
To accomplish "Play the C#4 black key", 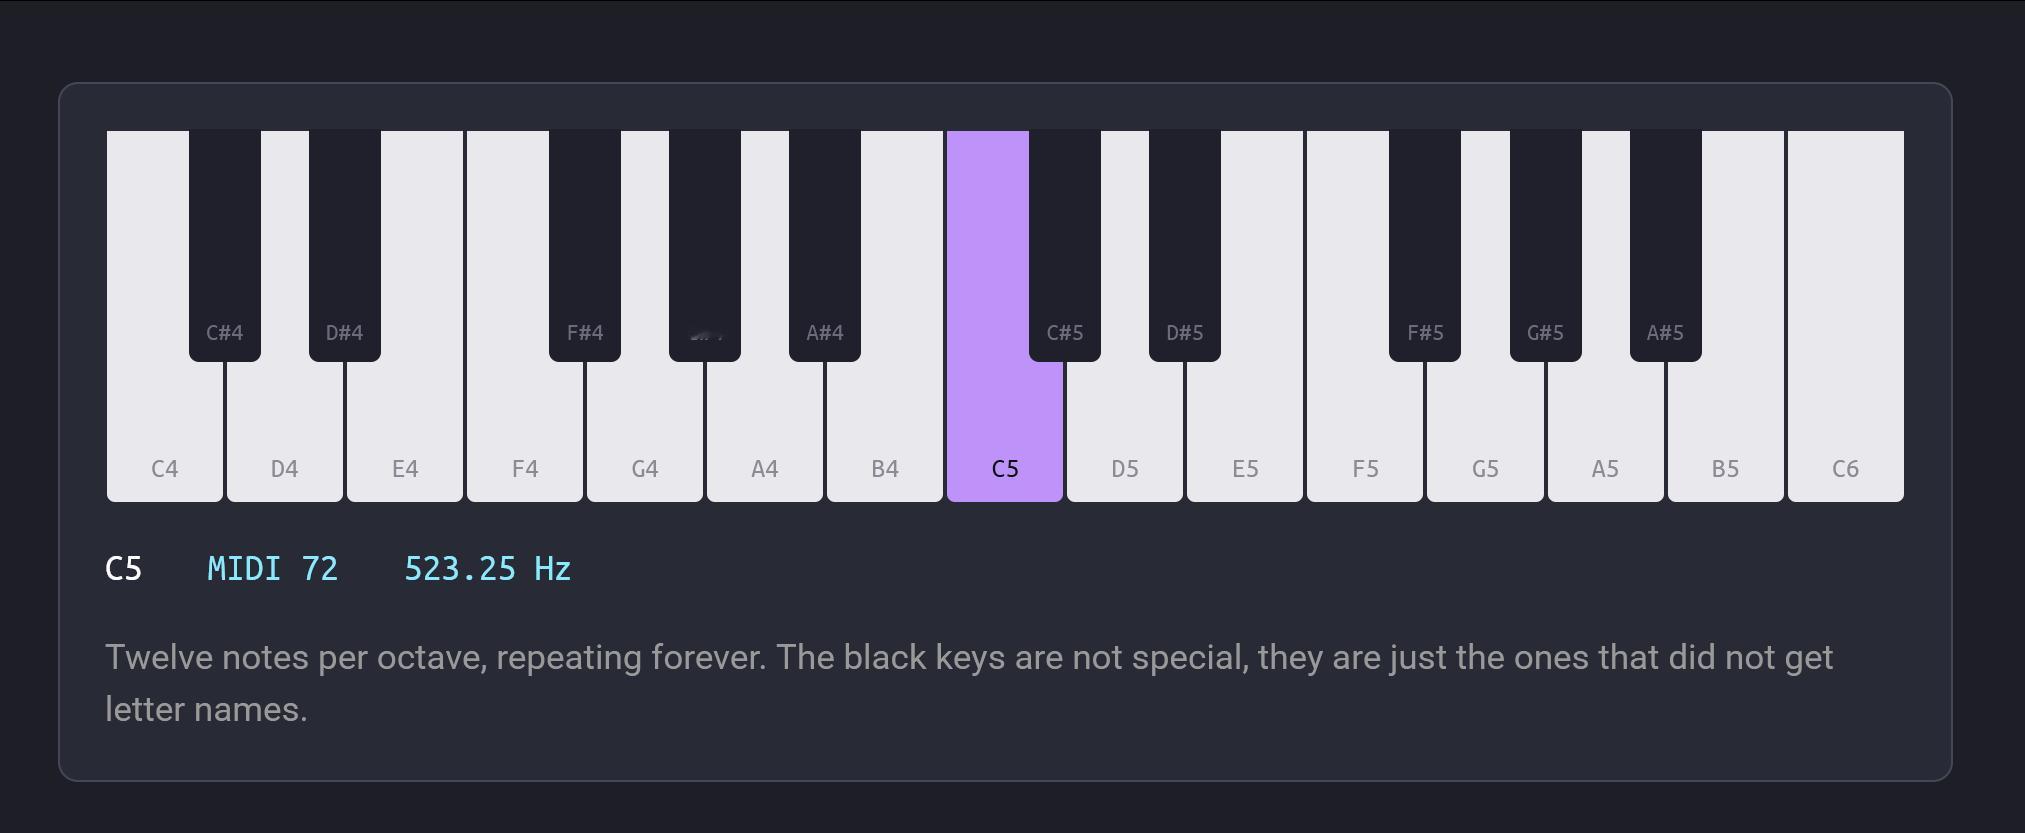I will (x=225, y=246).
